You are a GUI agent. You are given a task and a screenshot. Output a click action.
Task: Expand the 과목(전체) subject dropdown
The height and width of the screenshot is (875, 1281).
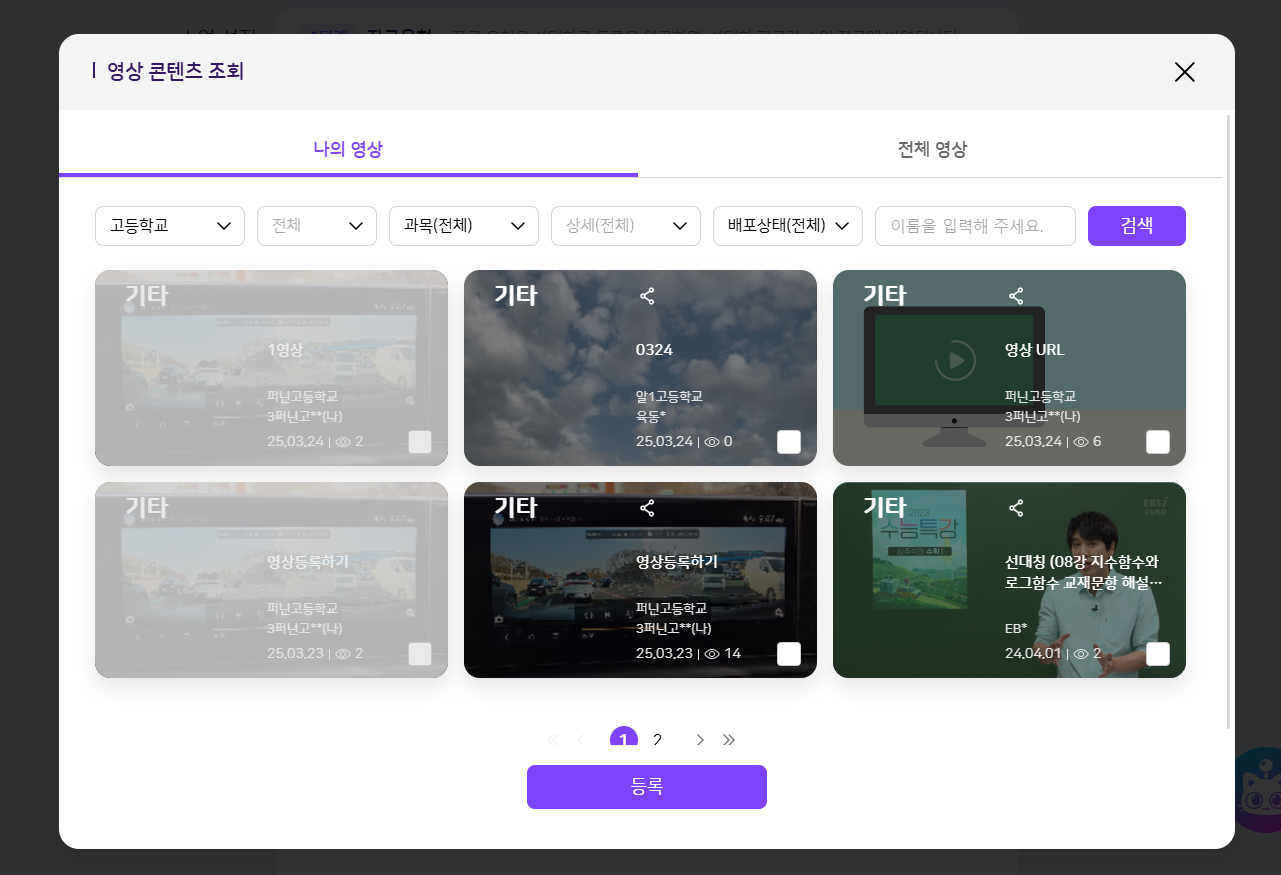[464, 226]
